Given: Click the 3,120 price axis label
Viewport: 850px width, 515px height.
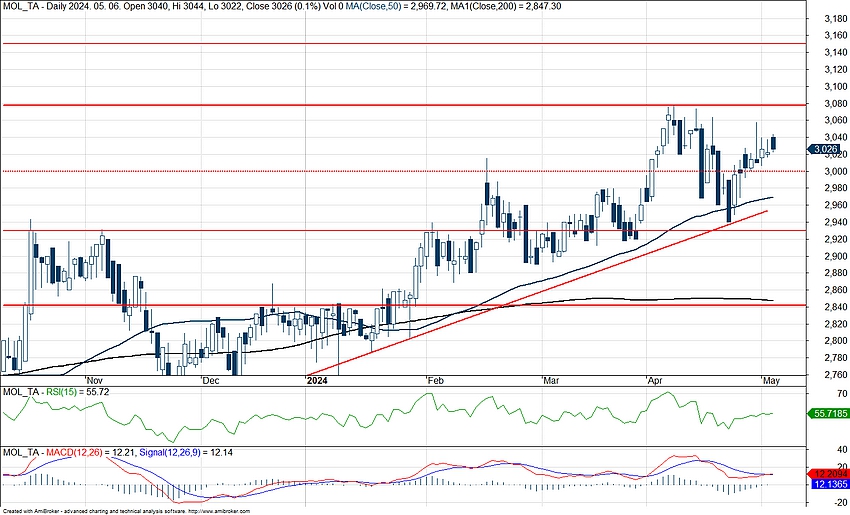Looking at the screenshot, I should coord(835,69).
